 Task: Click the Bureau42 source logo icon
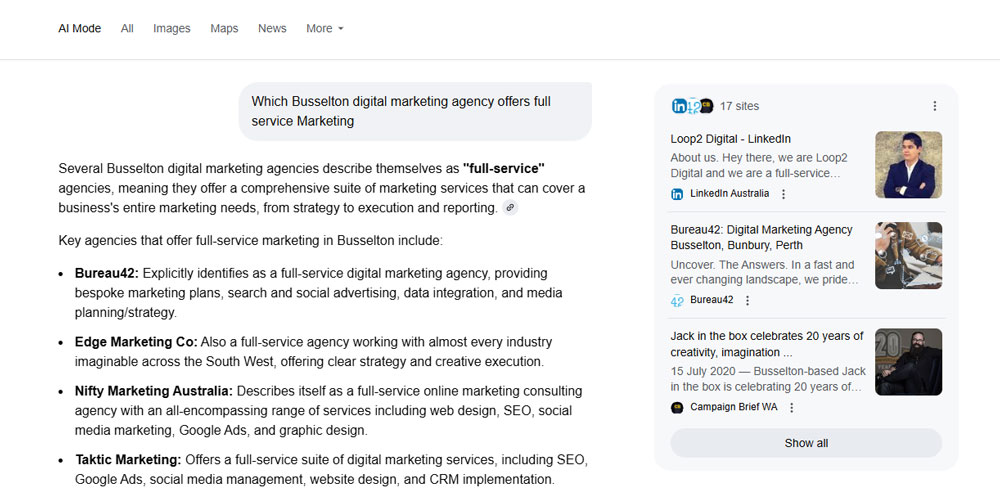(677, 300)
